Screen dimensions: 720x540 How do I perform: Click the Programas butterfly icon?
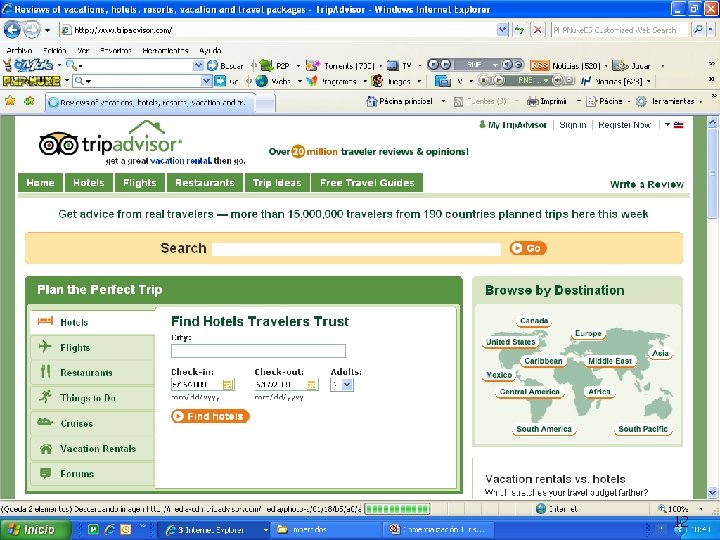pos(312,81)
